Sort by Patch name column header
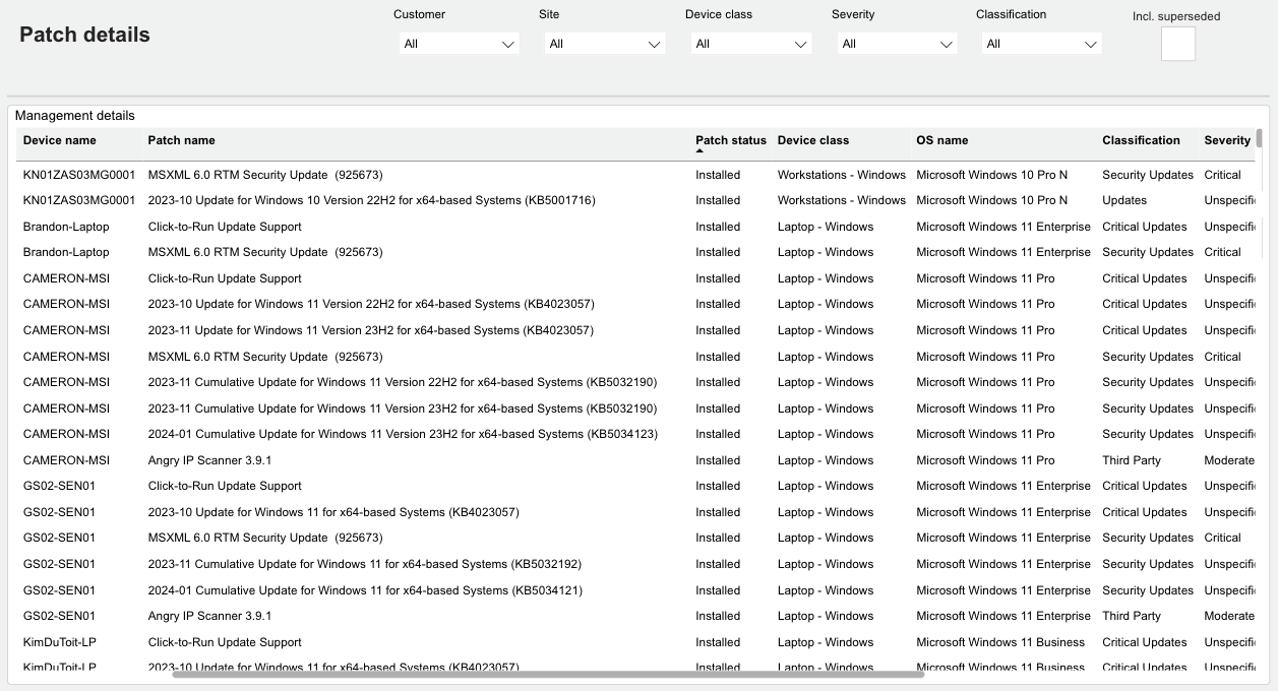The height and width of the screenshot is (691, 1278). [181, 141]
